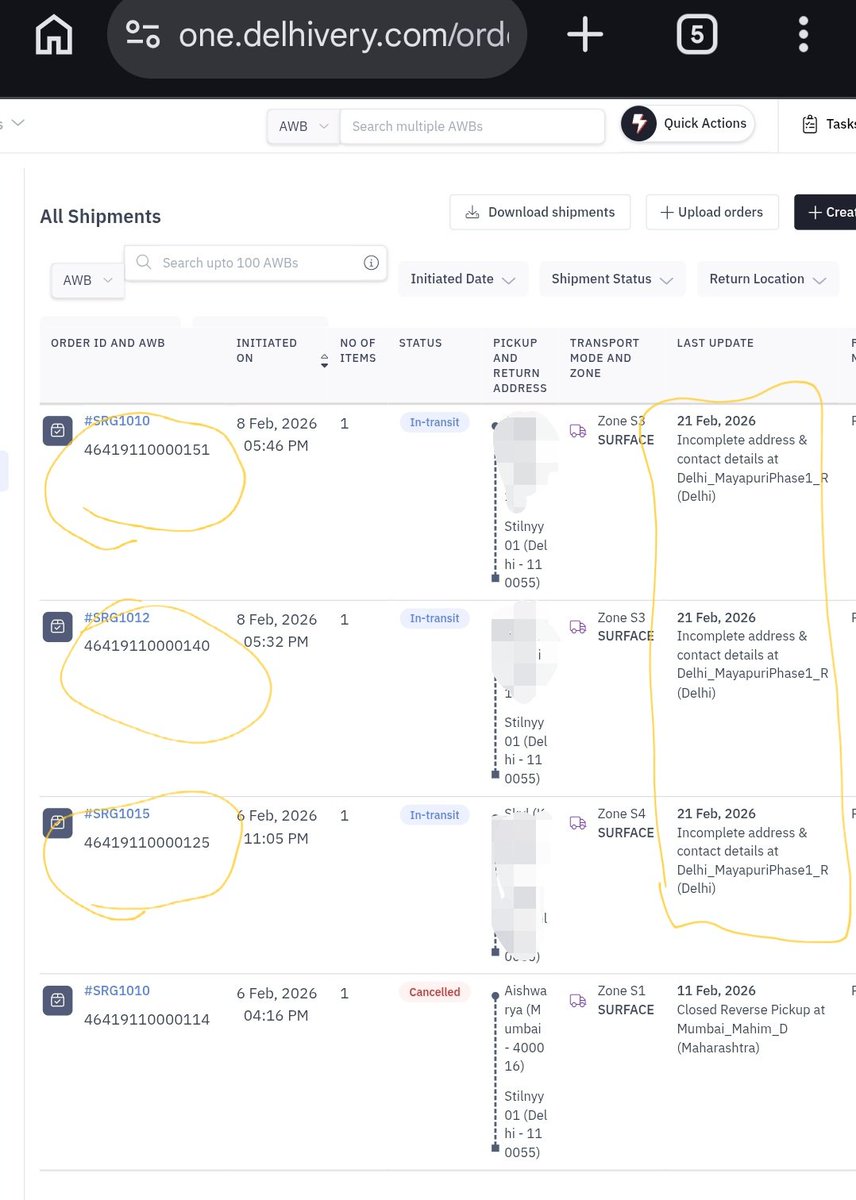The width and height of the screenshot is (856, 1200).
Task: Click truck icon in Zone S1 row
Action: (578, 1000)
